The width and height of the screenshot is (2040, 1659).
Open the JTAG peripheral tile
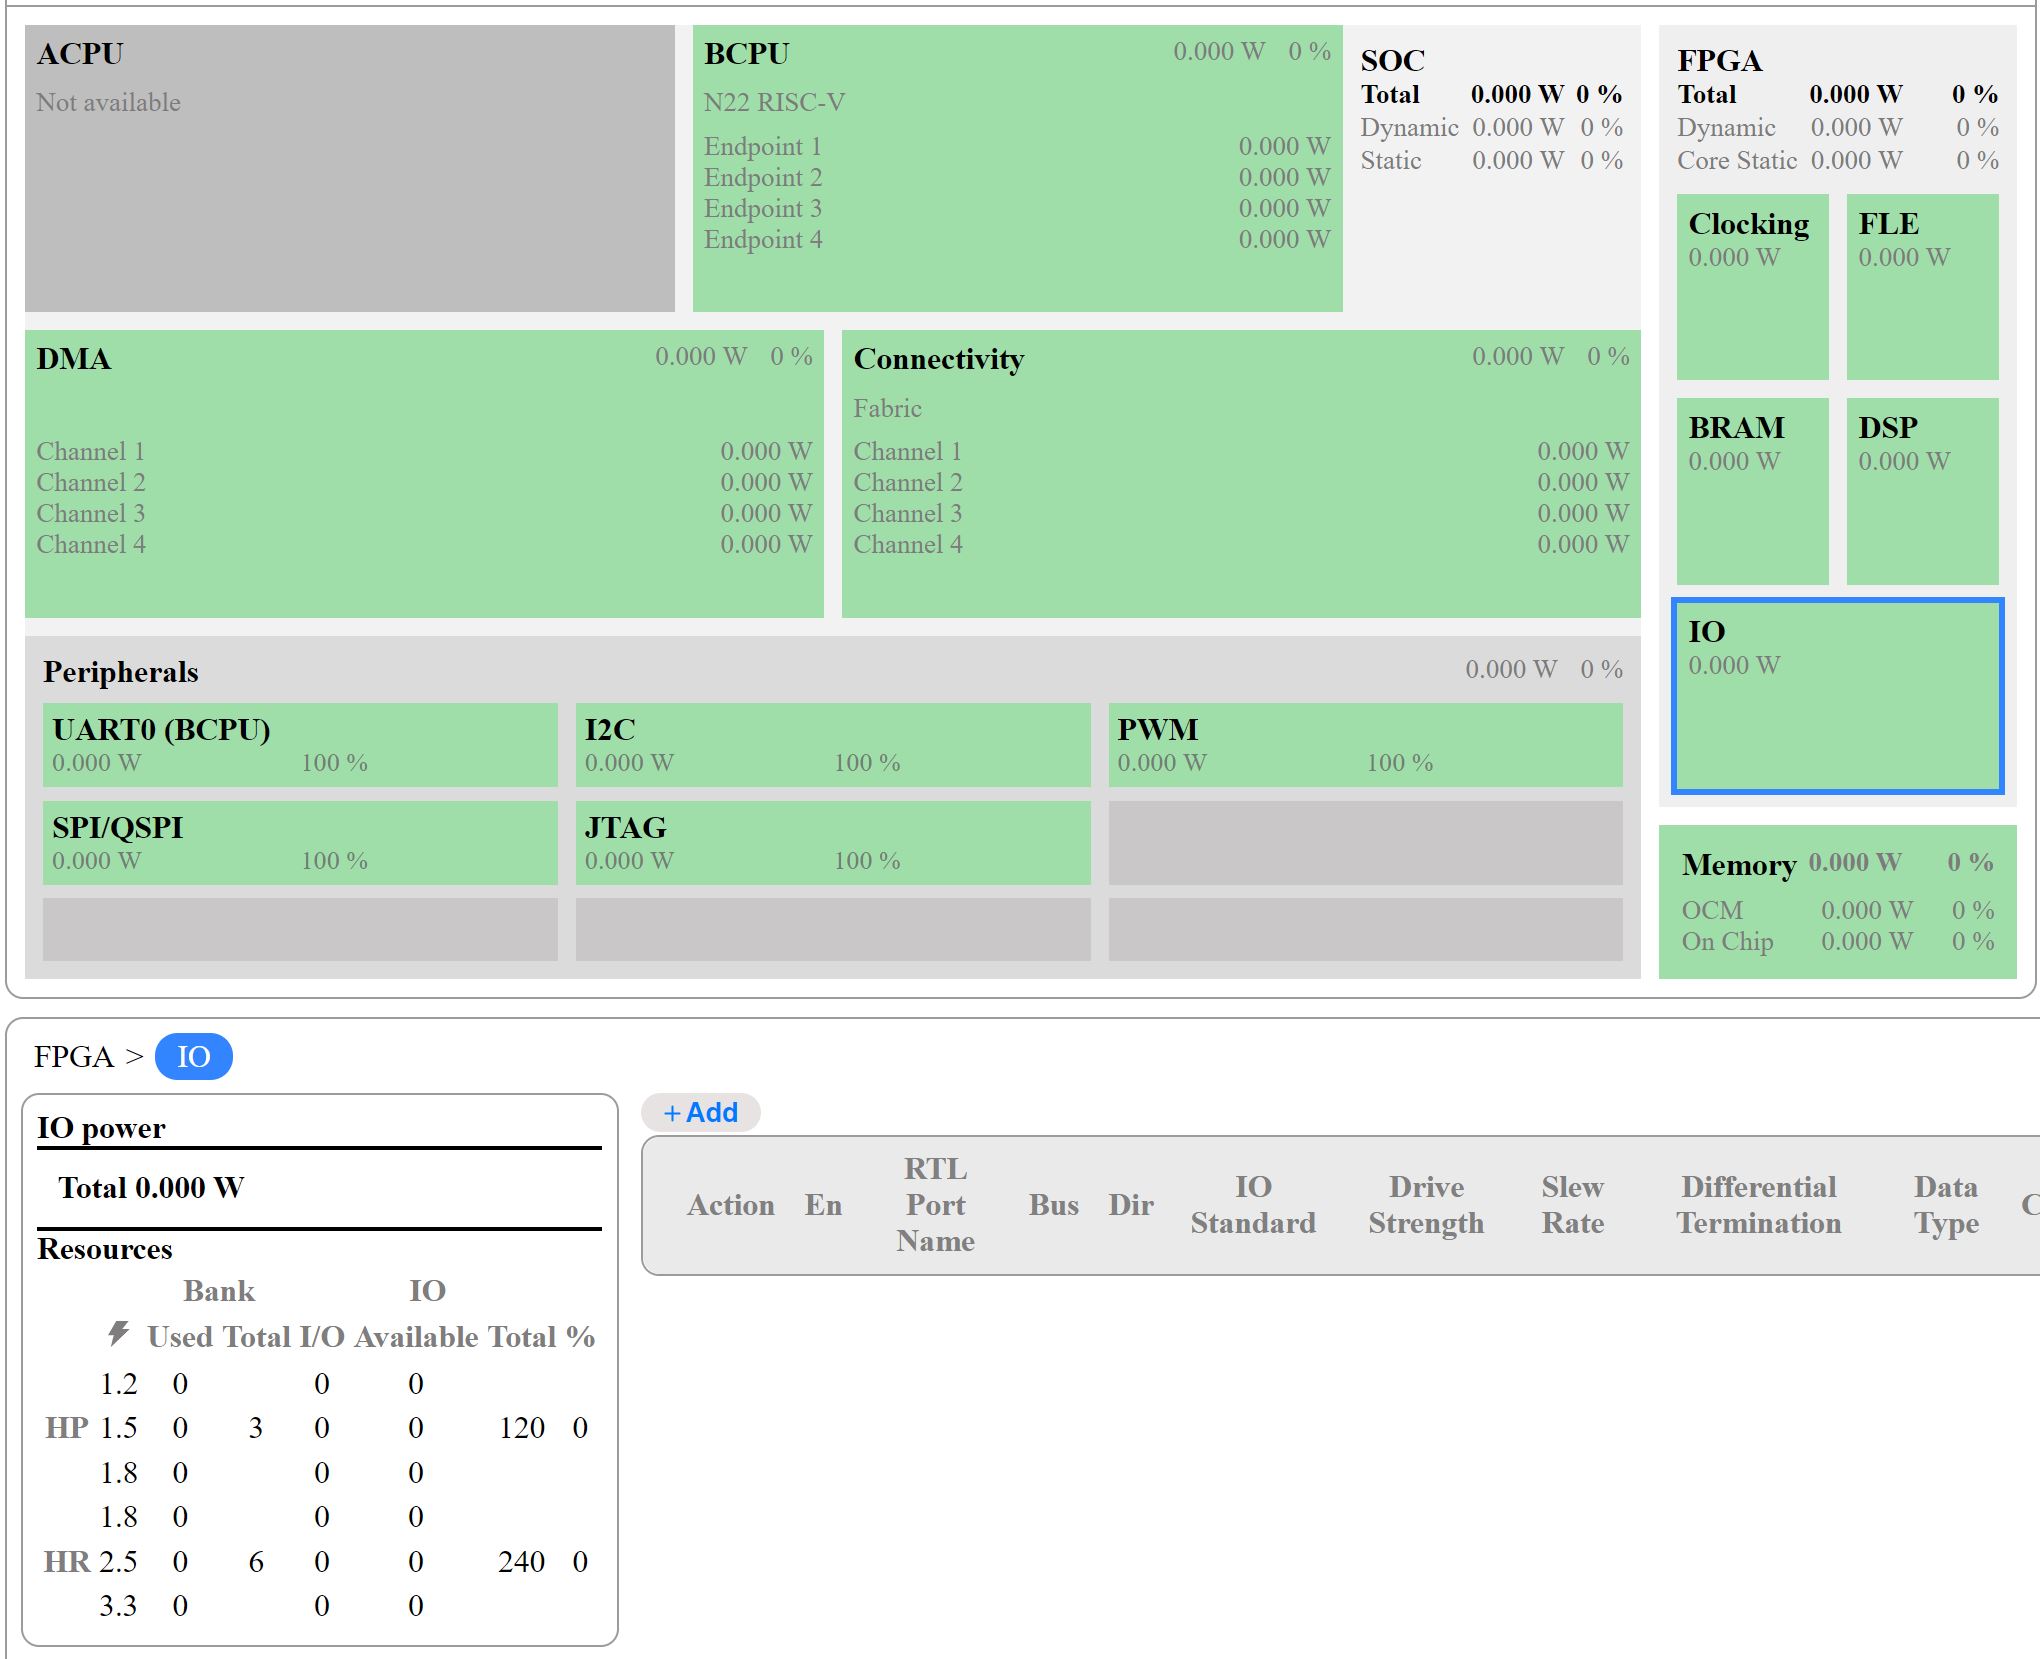coord(833,842)
